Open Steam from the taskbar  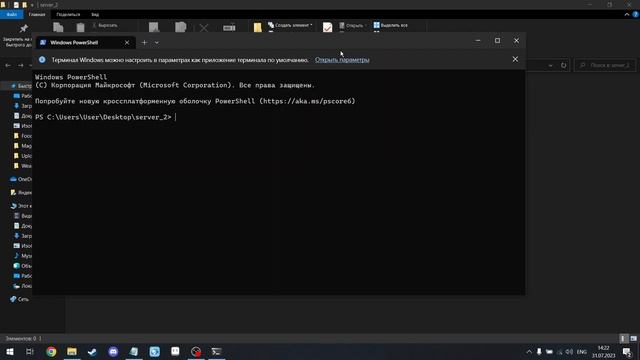coord(92,351)
